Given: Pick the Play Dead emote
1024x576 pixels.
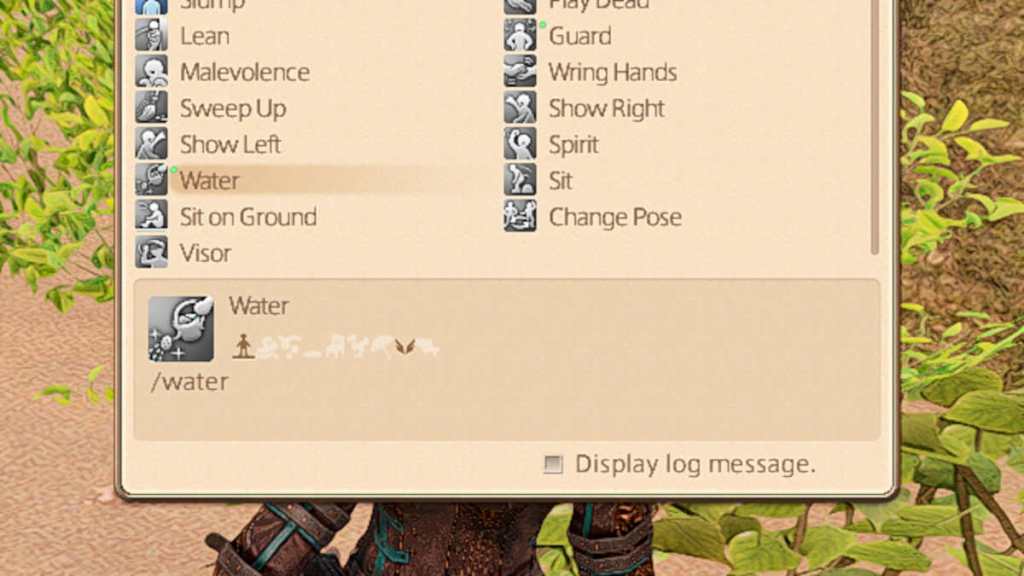Looking at the screenshot, I should point(588,5).
